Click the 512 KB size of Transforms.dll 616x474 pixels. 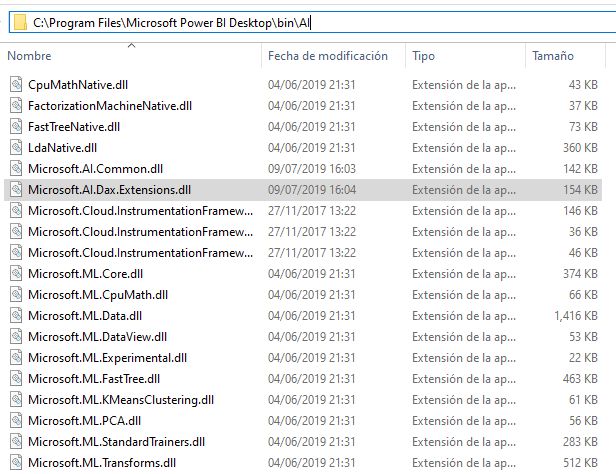point(580,463)
